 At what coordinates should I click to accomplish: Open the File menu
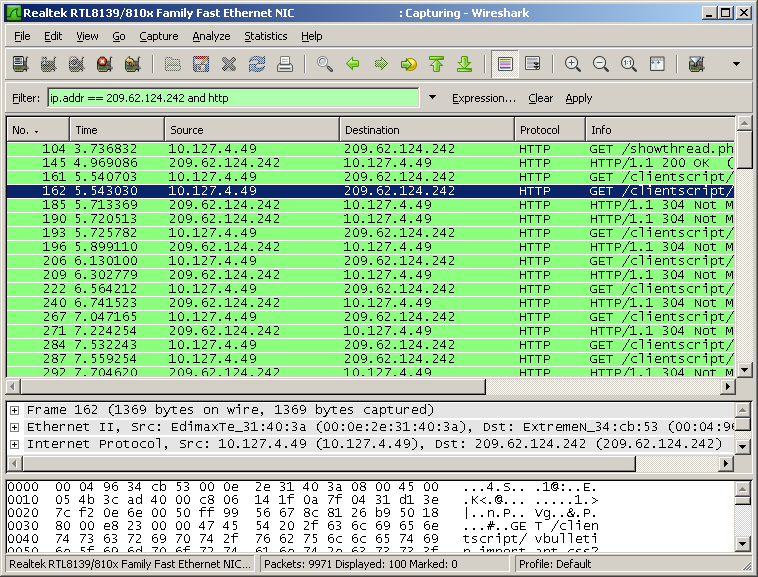(x=22, y=36)
